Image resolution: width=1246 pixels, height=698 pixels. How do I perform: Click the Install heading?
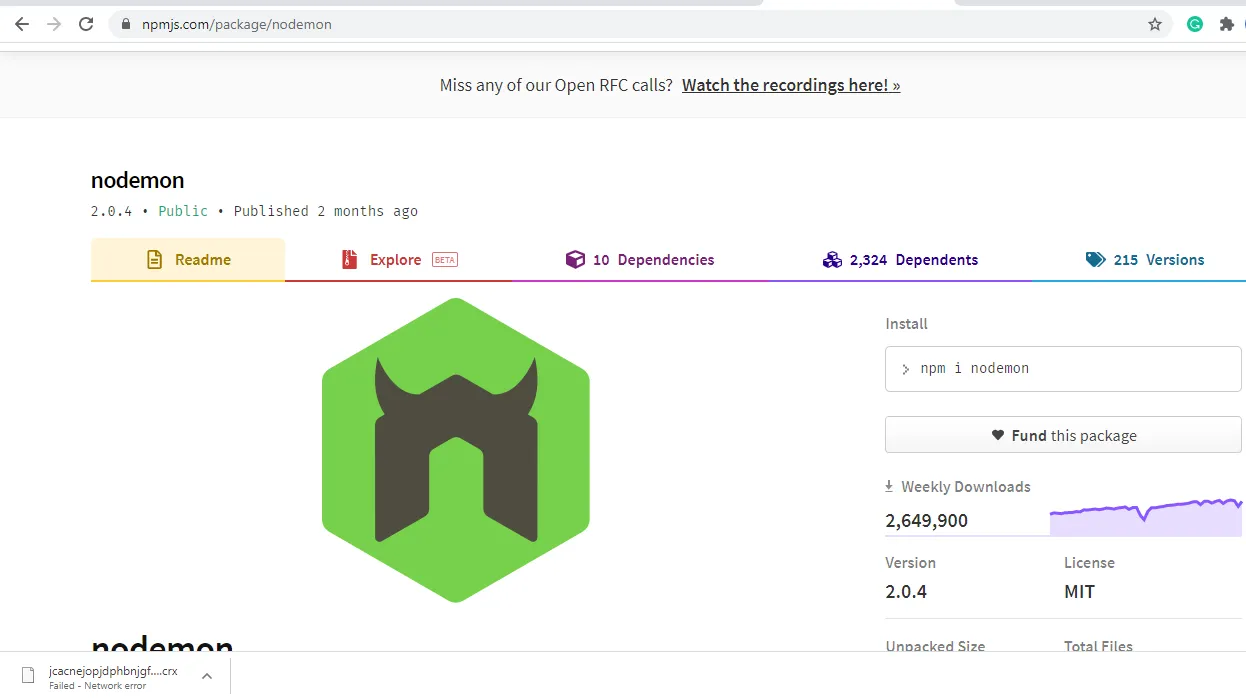point(907,324)
